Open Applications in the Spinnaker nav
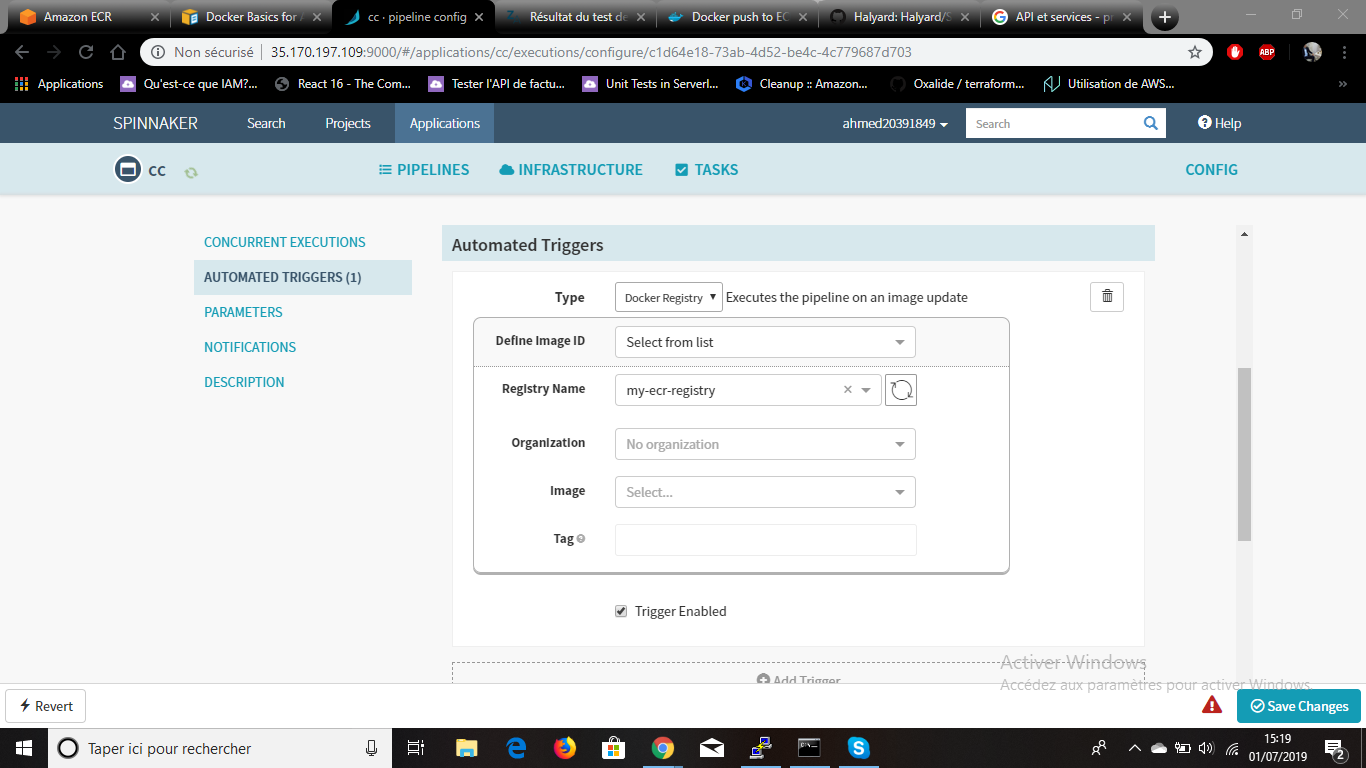Image resolution: width=1366 pixels, height=768 pixels. pos(445,123)
